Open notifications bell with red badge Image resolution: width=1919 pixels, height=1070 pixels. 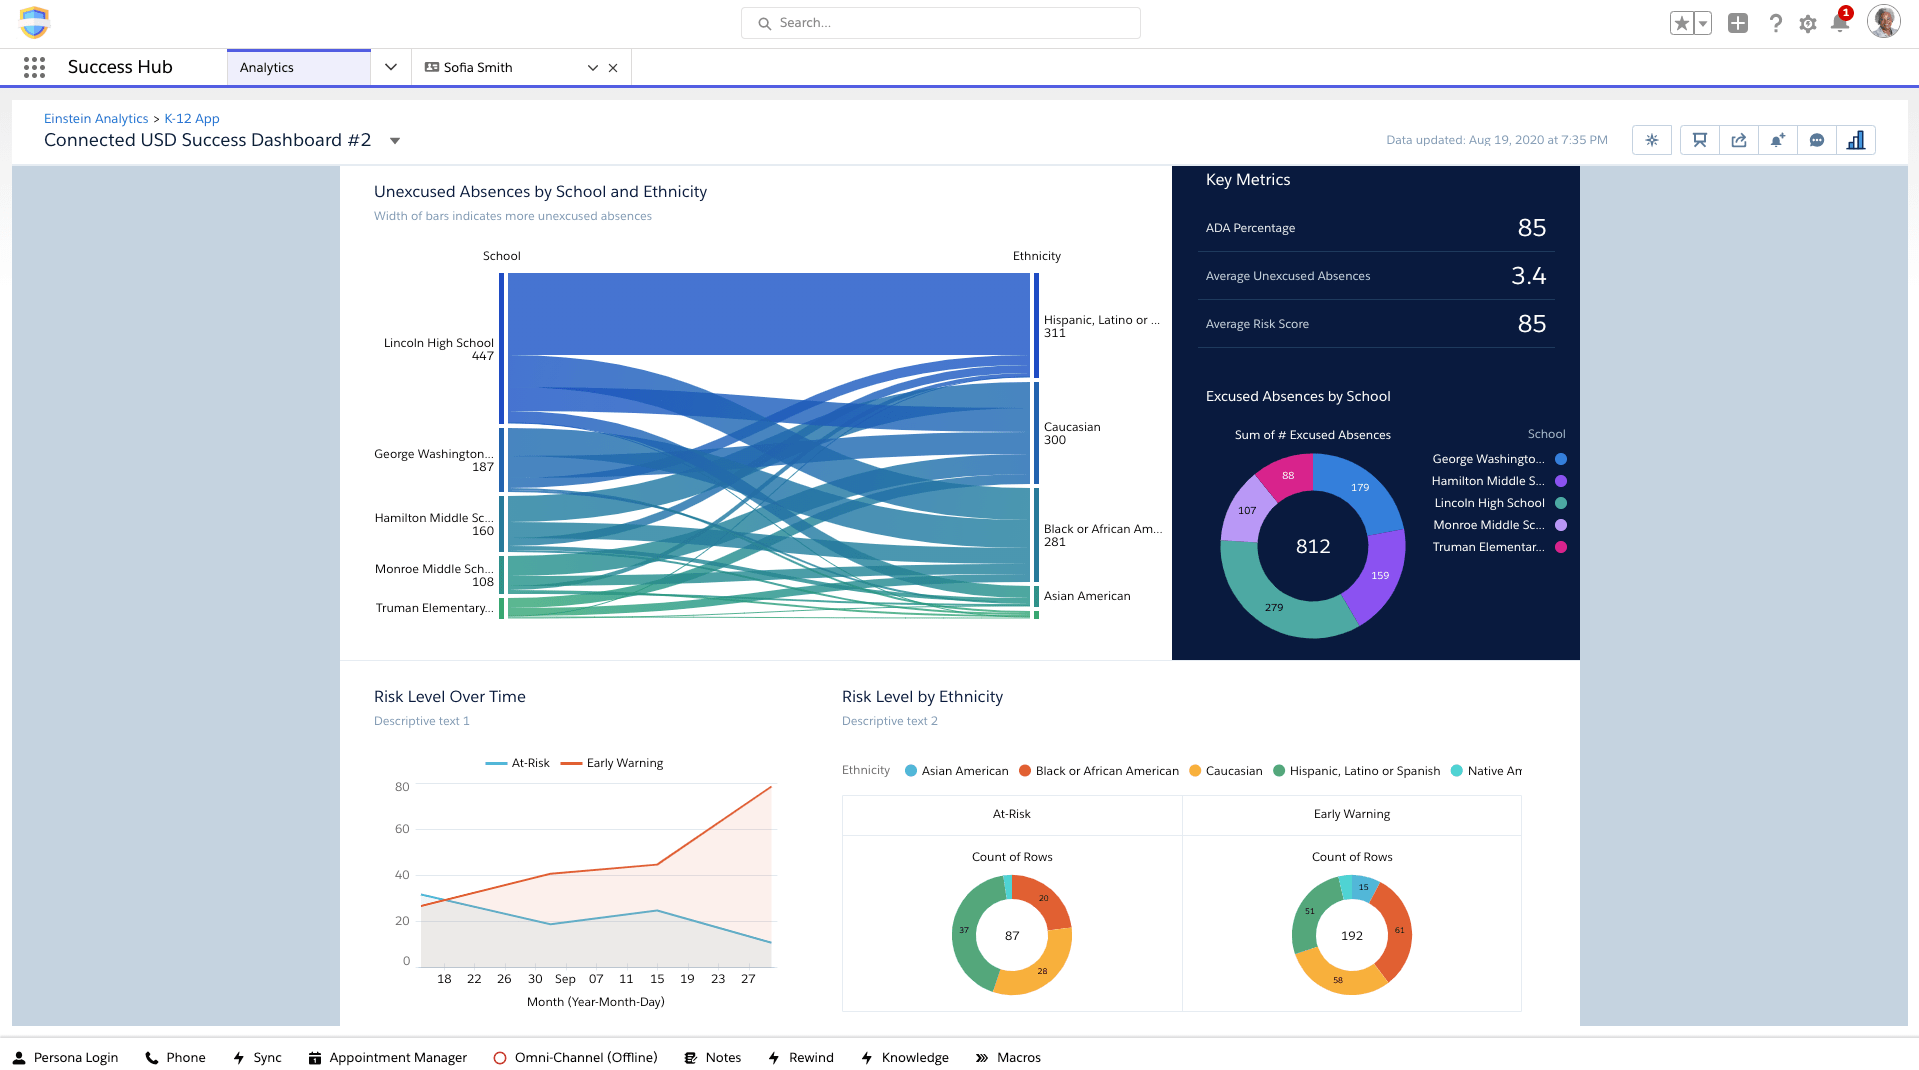[x=1839, y=23]
